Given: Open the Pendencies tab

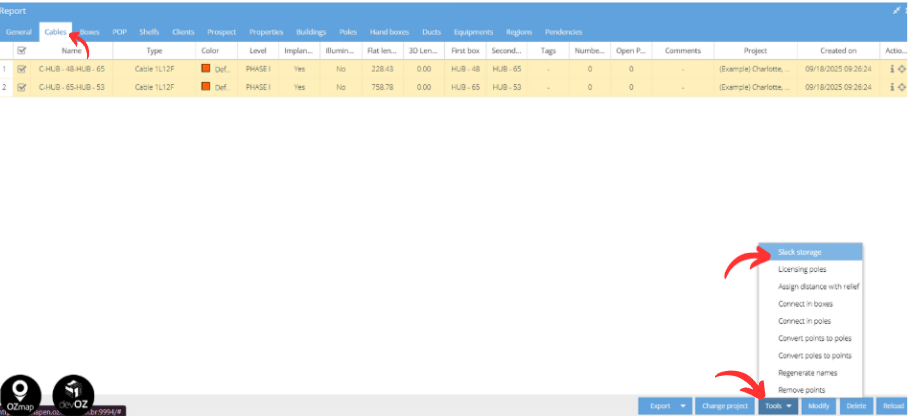Looking at the screenshot, I should (563, 32).
